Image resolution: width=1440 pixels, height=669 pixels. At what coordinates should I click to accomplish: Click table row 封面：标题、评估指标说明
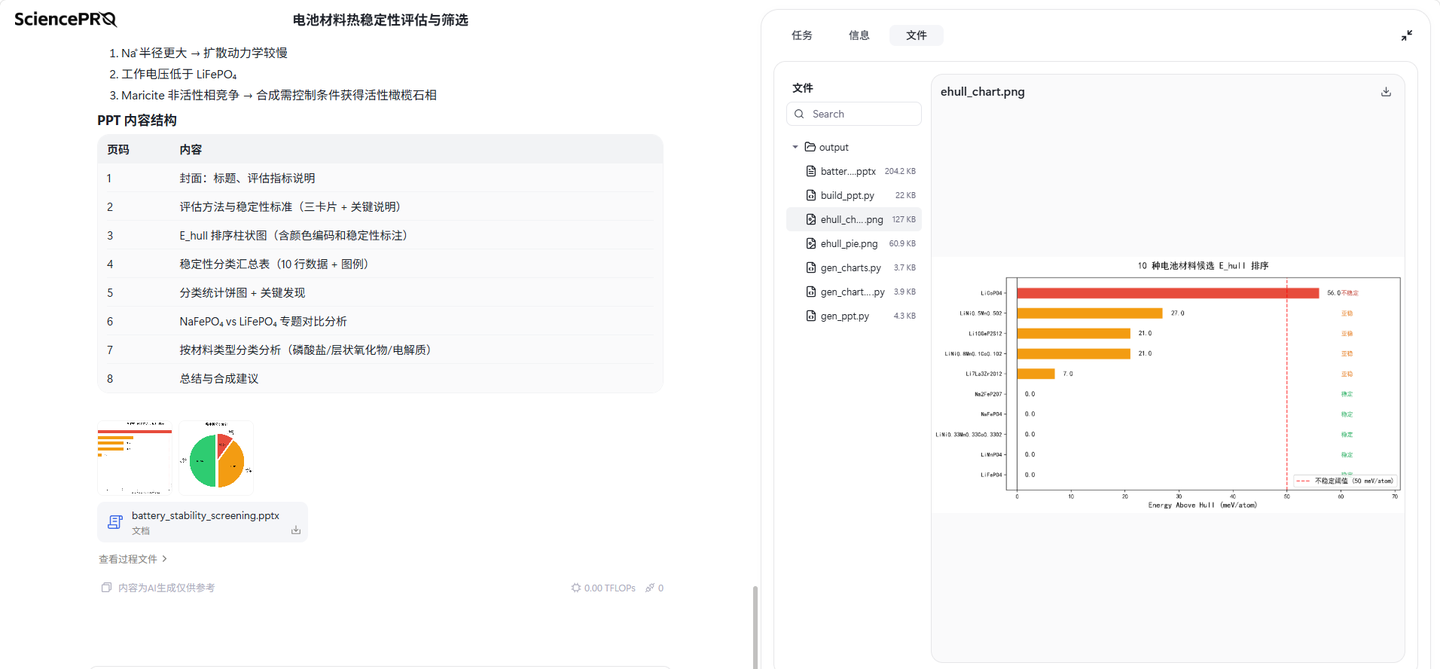[x=380, y=178]
